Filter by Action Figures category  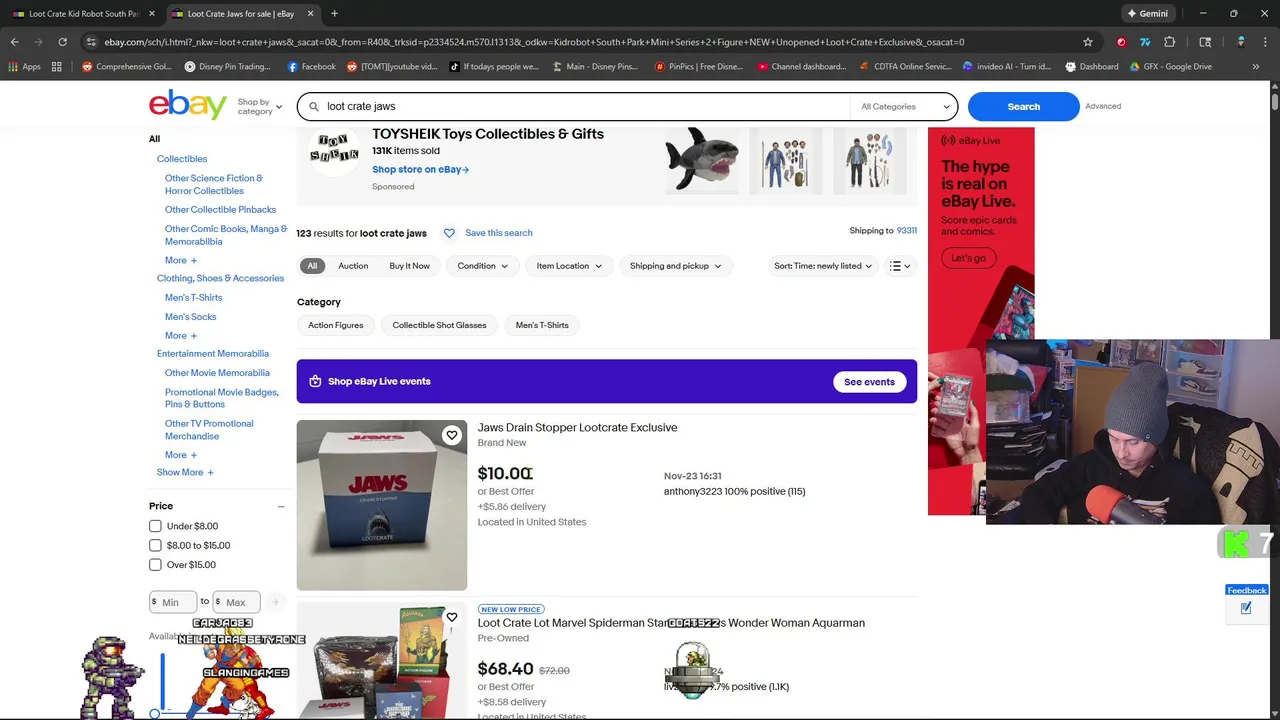click(x=335, y=325)
